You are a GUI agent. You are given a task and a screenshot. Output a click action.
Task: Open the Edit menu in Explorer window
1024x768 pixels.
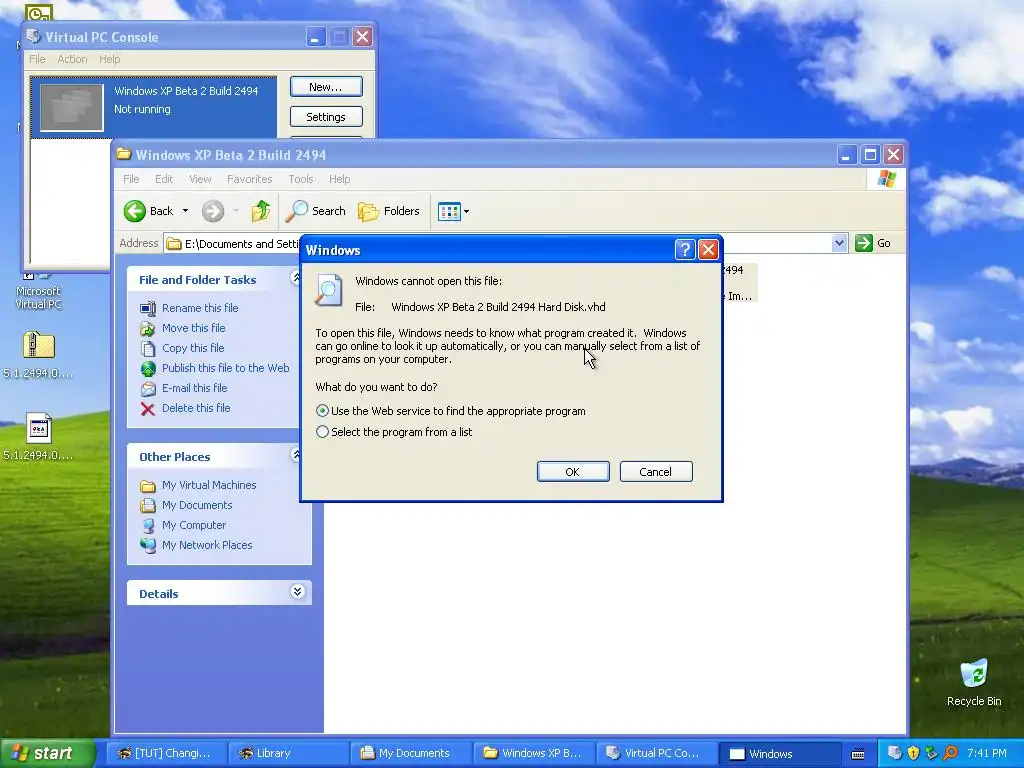click(x=164, y=179)
